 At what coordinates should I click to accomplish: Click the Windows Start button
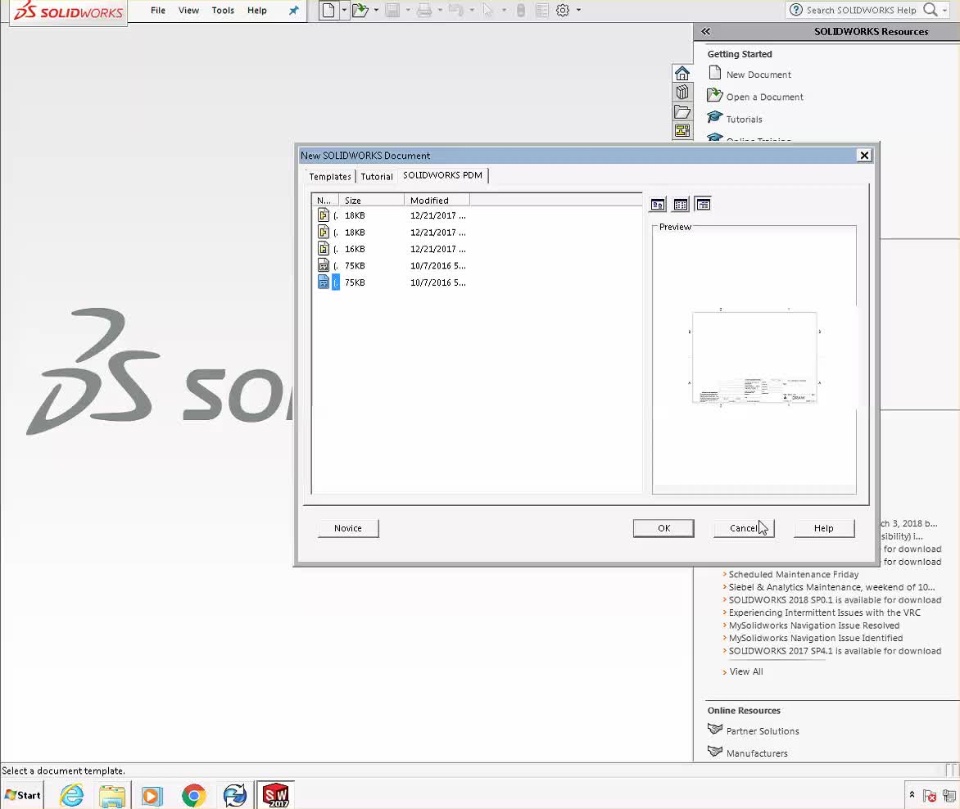[23, 795]
